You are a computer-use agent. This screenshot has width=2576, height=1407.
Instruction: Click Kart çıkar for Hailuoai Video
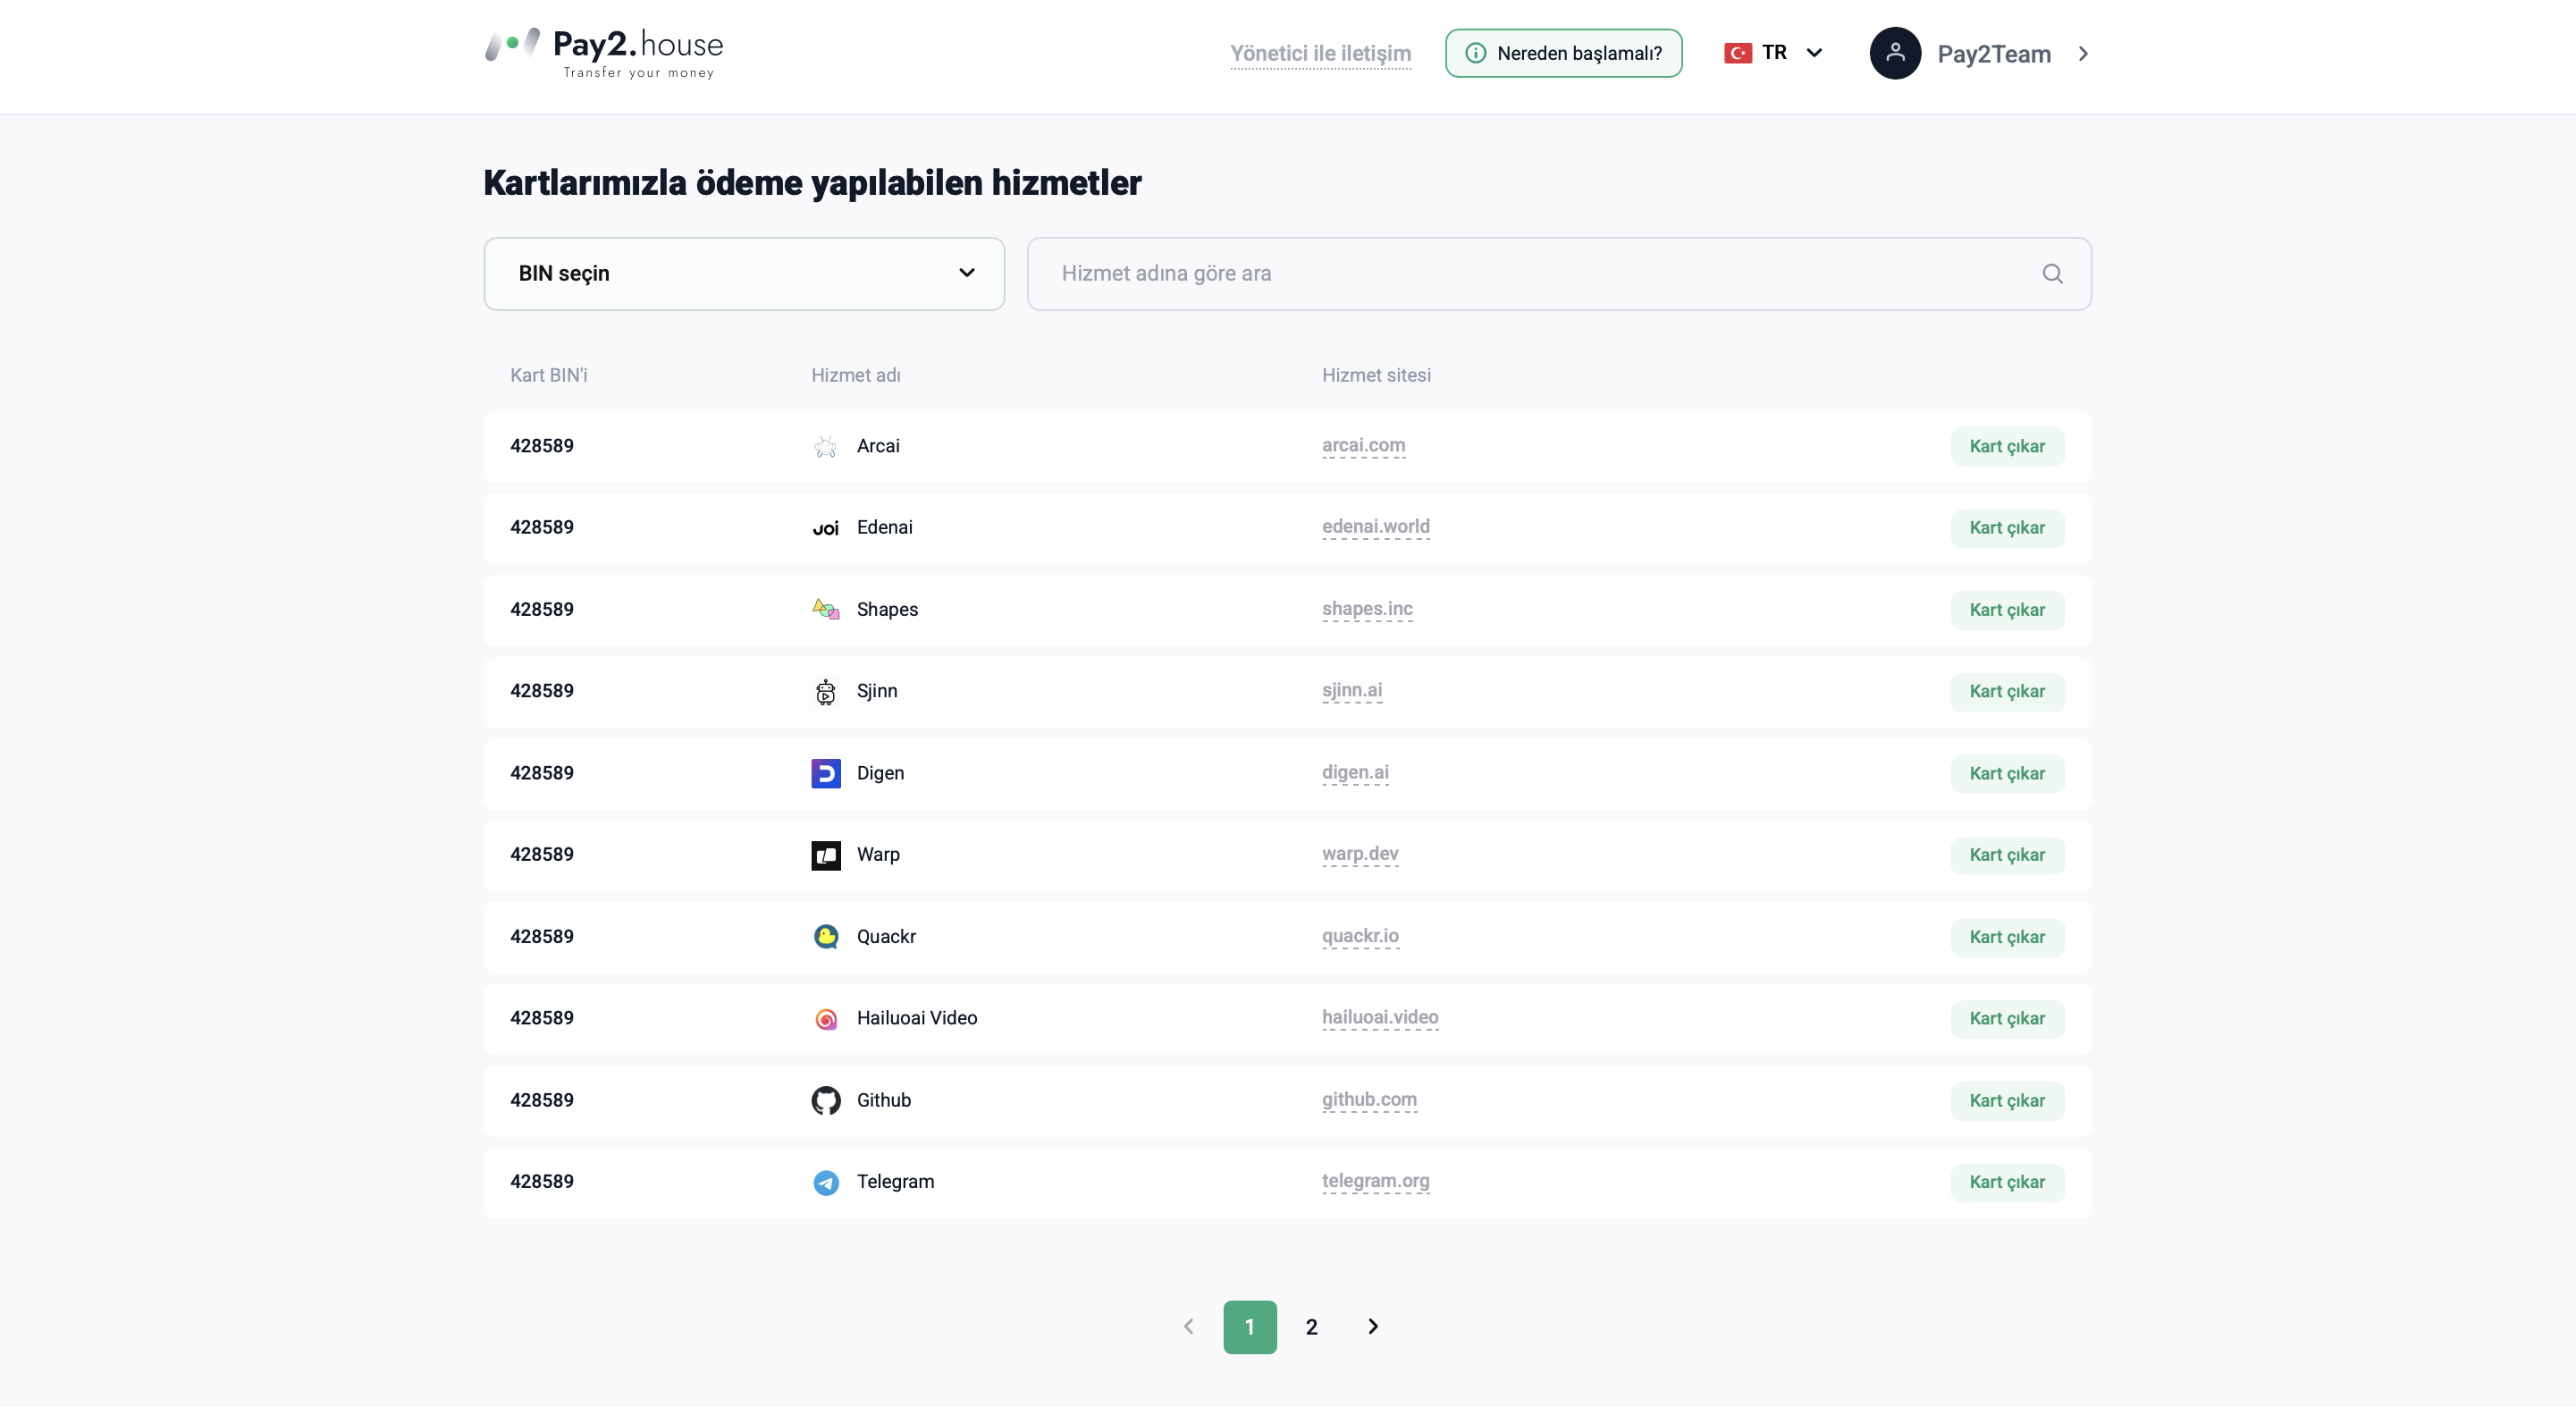tap(2007, 1019)
